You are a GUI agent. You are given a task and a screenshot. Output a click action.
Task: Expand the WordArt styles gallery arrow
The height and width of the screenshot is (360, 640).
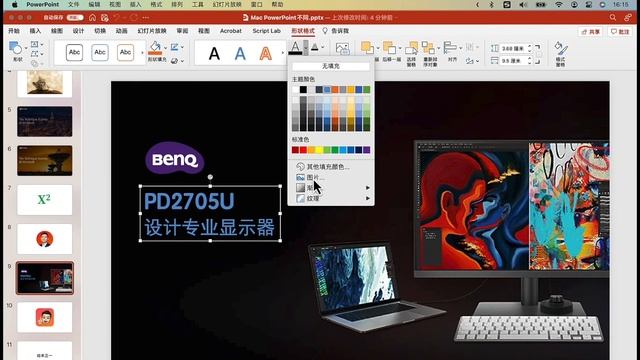(282, 53)
